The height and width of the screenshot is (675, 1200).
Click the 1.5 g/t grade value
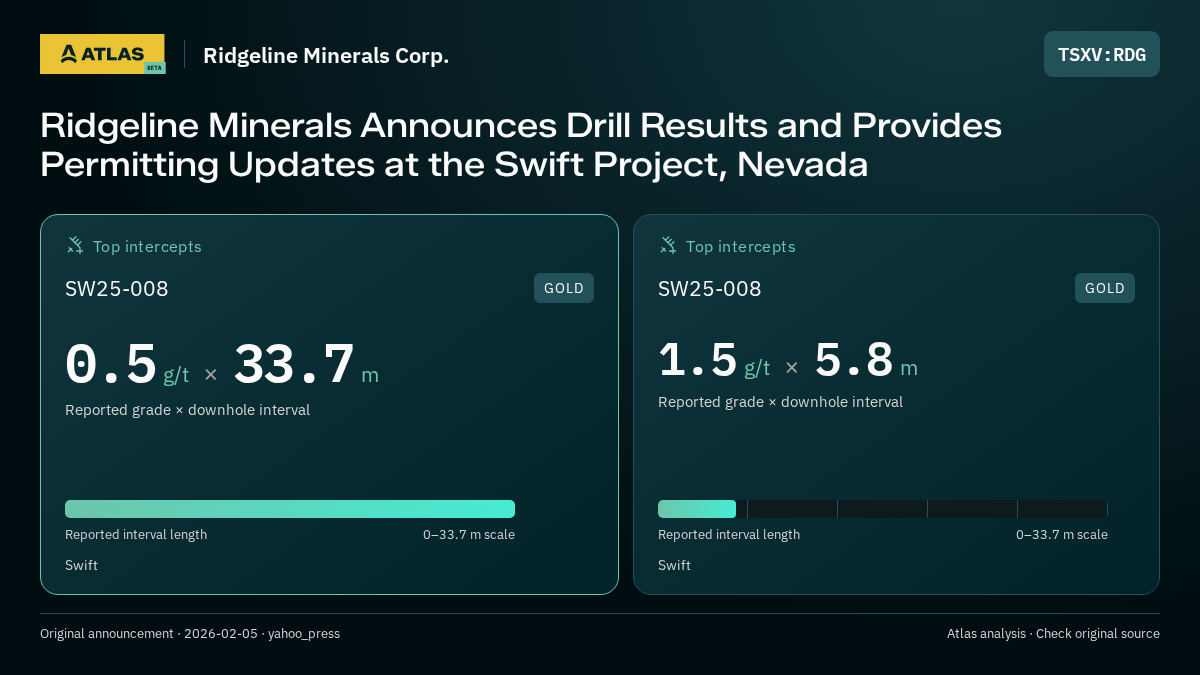pyautogui.click(x=714, y=361)
